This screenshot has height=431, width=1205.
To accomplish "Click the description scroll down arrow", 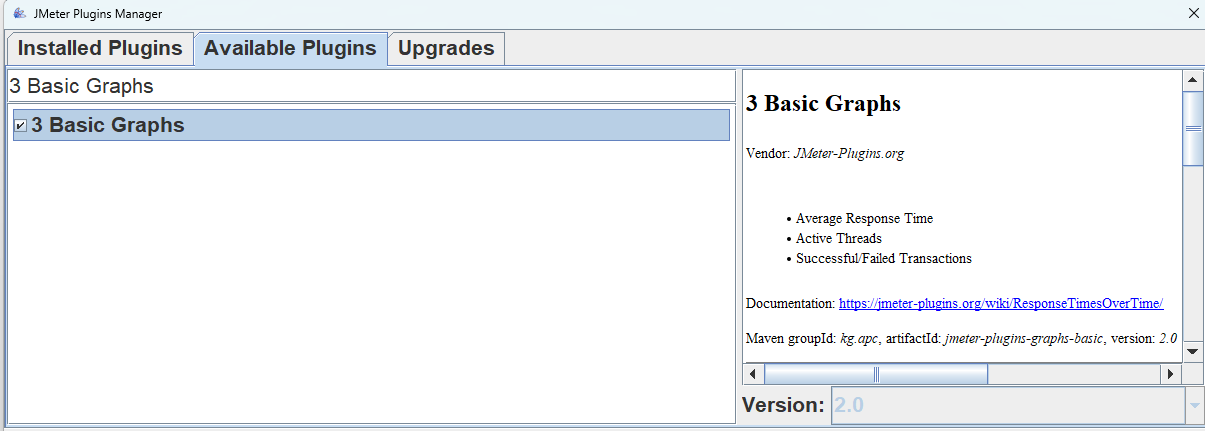I will (1192, 350).
